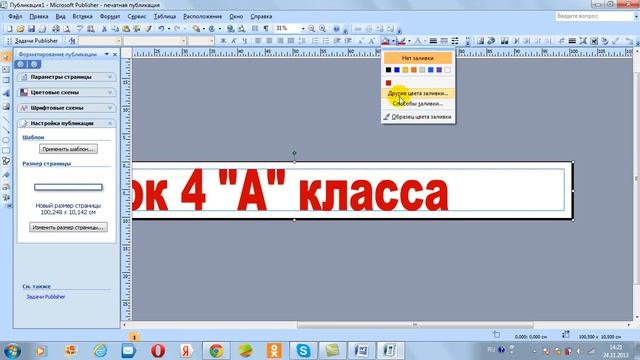Pick the white fill color swatch
Screen dimensions: 640x360
448,70
